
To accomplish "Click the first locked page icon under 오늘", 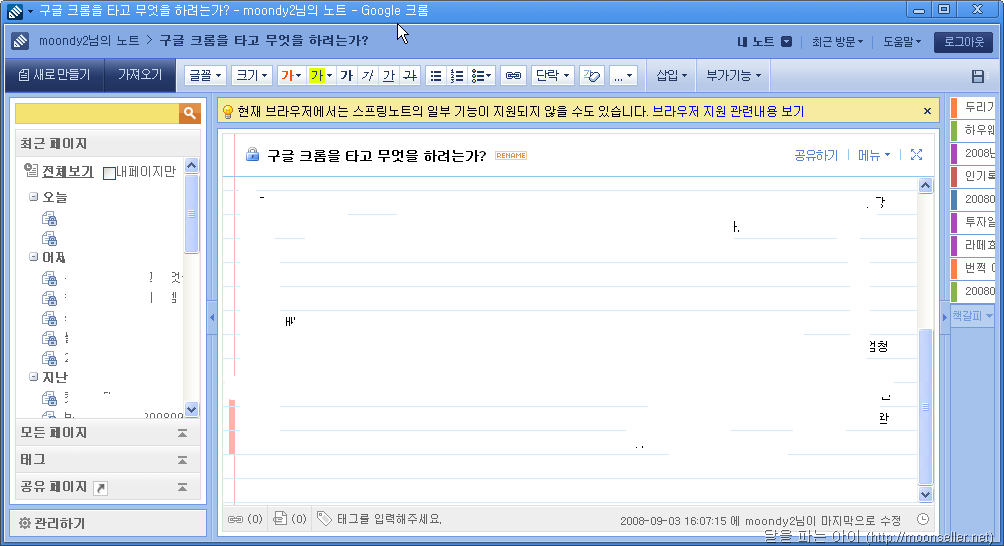I will pos(49,219).
